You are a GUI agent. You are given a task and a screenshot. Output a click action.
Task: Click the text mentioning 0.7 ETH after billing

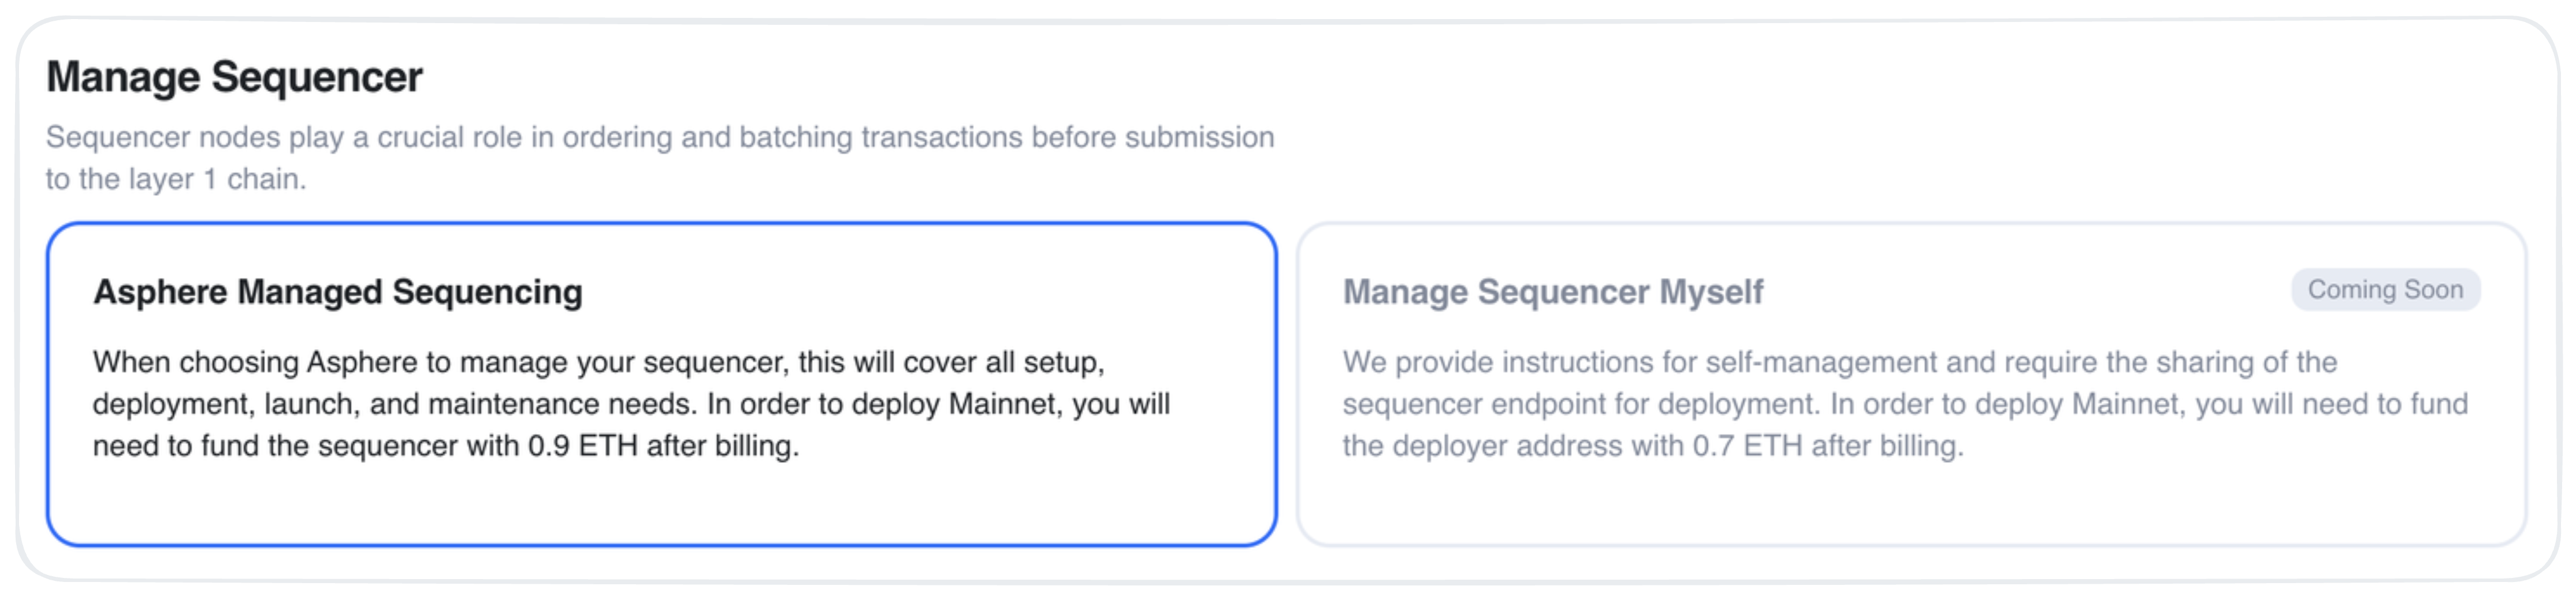(x=1828, y=446)
